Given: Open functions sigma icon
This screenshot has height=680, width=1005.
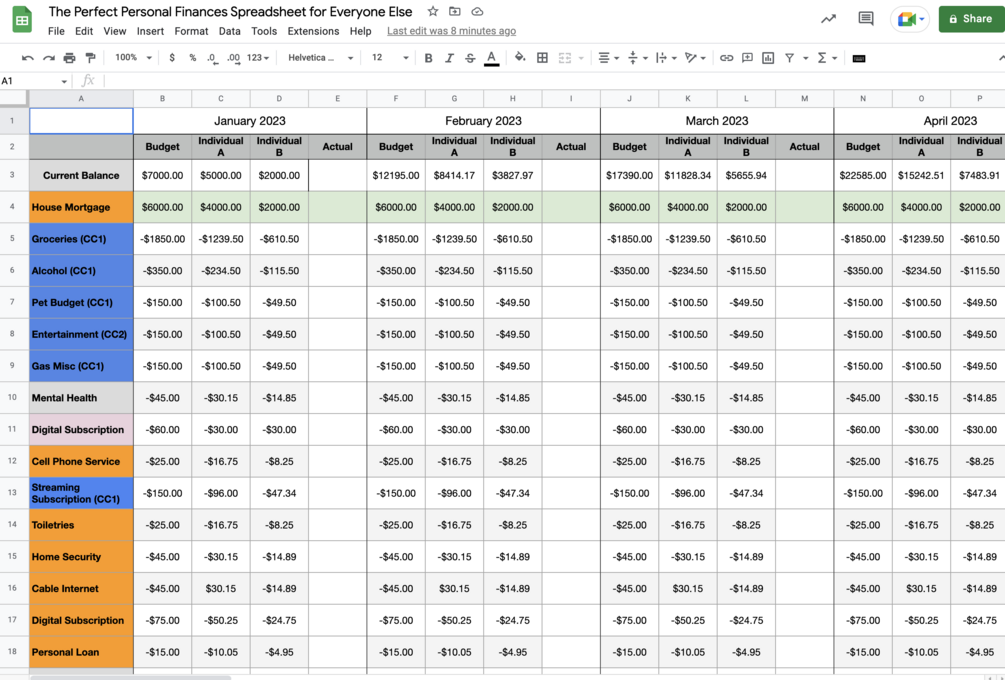Looking at the screenshot, I should [822, 58].
